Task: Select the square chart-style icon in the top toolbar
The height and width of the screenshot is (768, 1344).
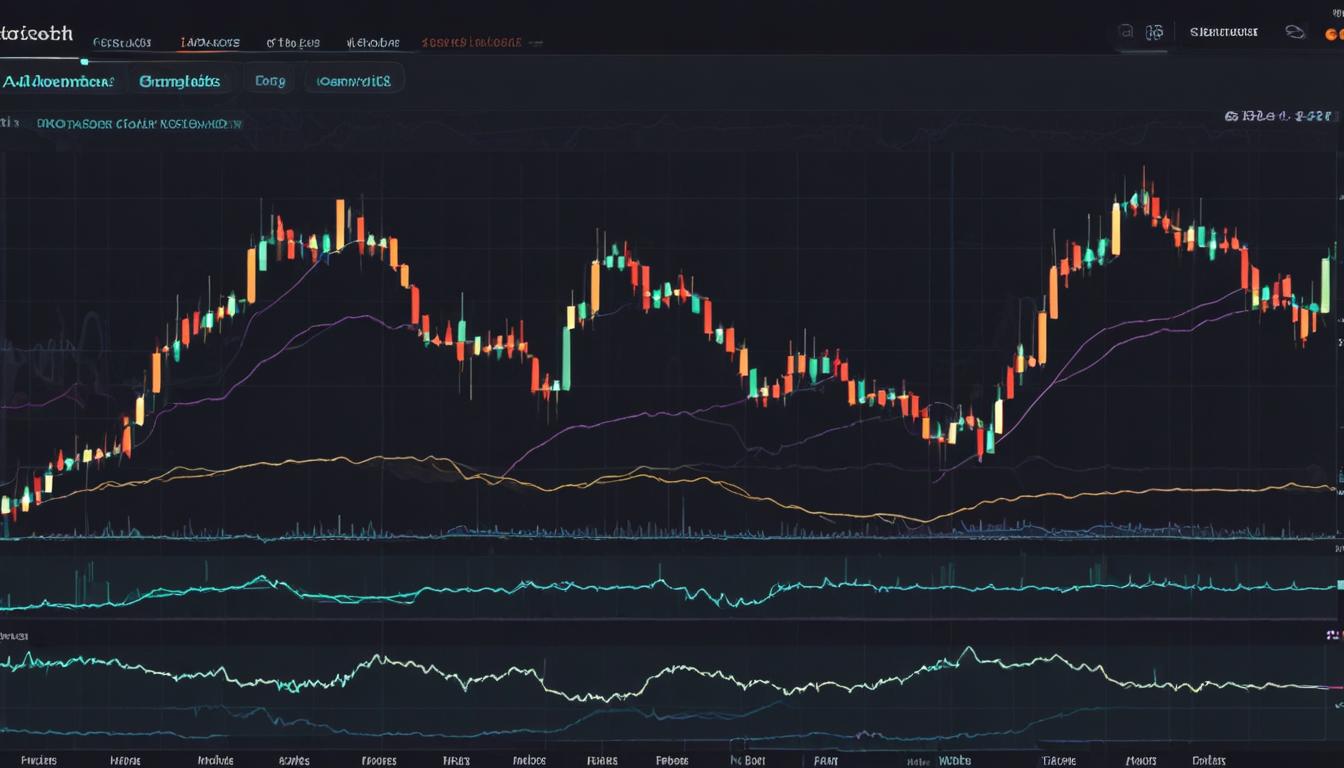Action: pyautogui.click(x=1128, y=32)
